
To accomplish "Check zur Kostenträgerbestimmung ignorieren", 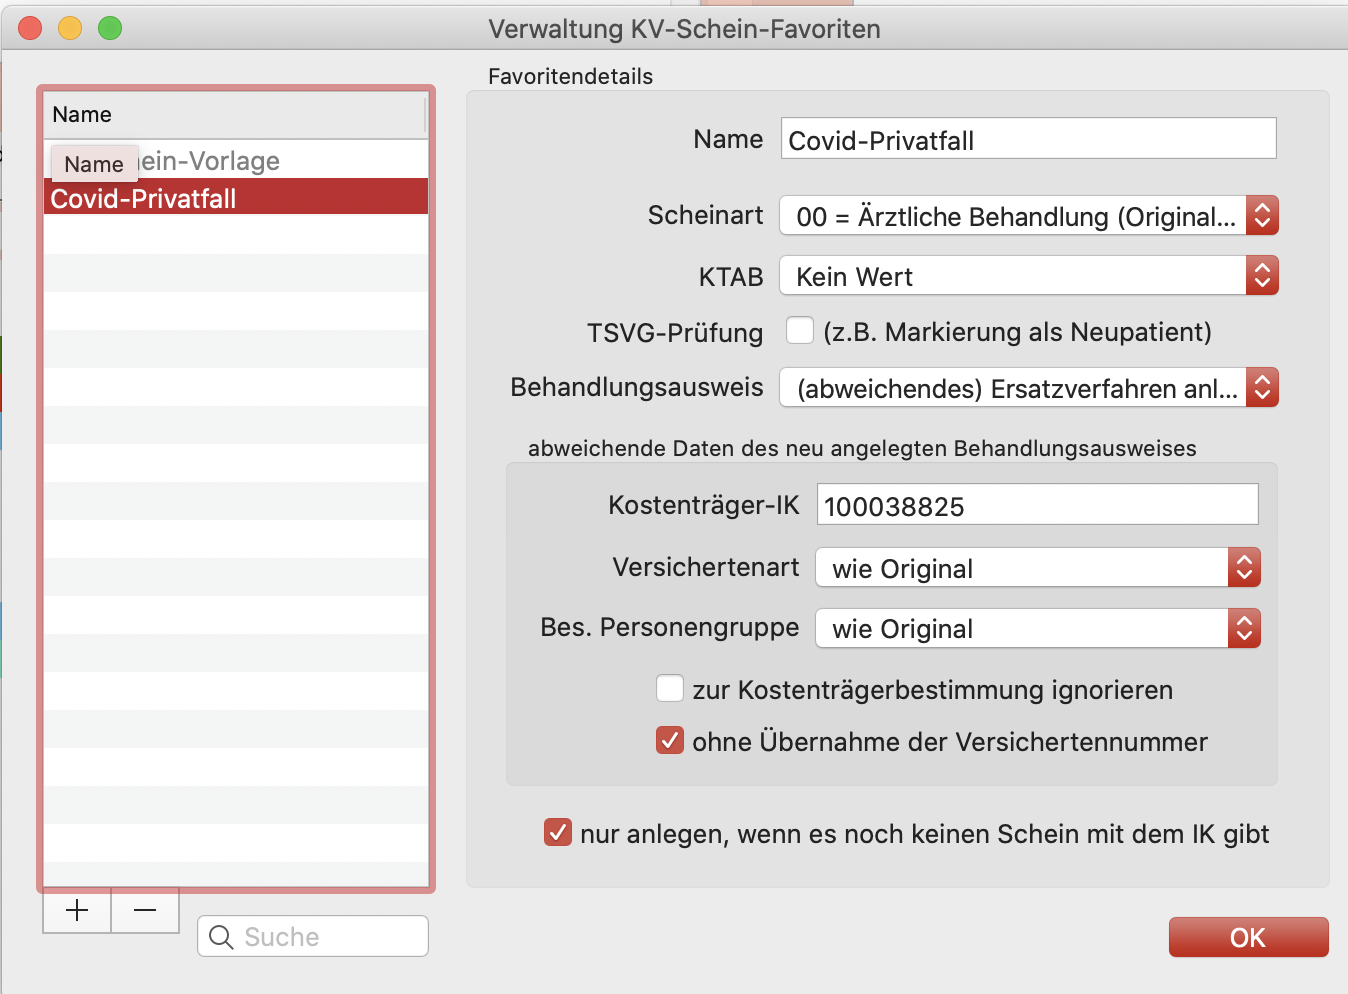I will (670, 688).
